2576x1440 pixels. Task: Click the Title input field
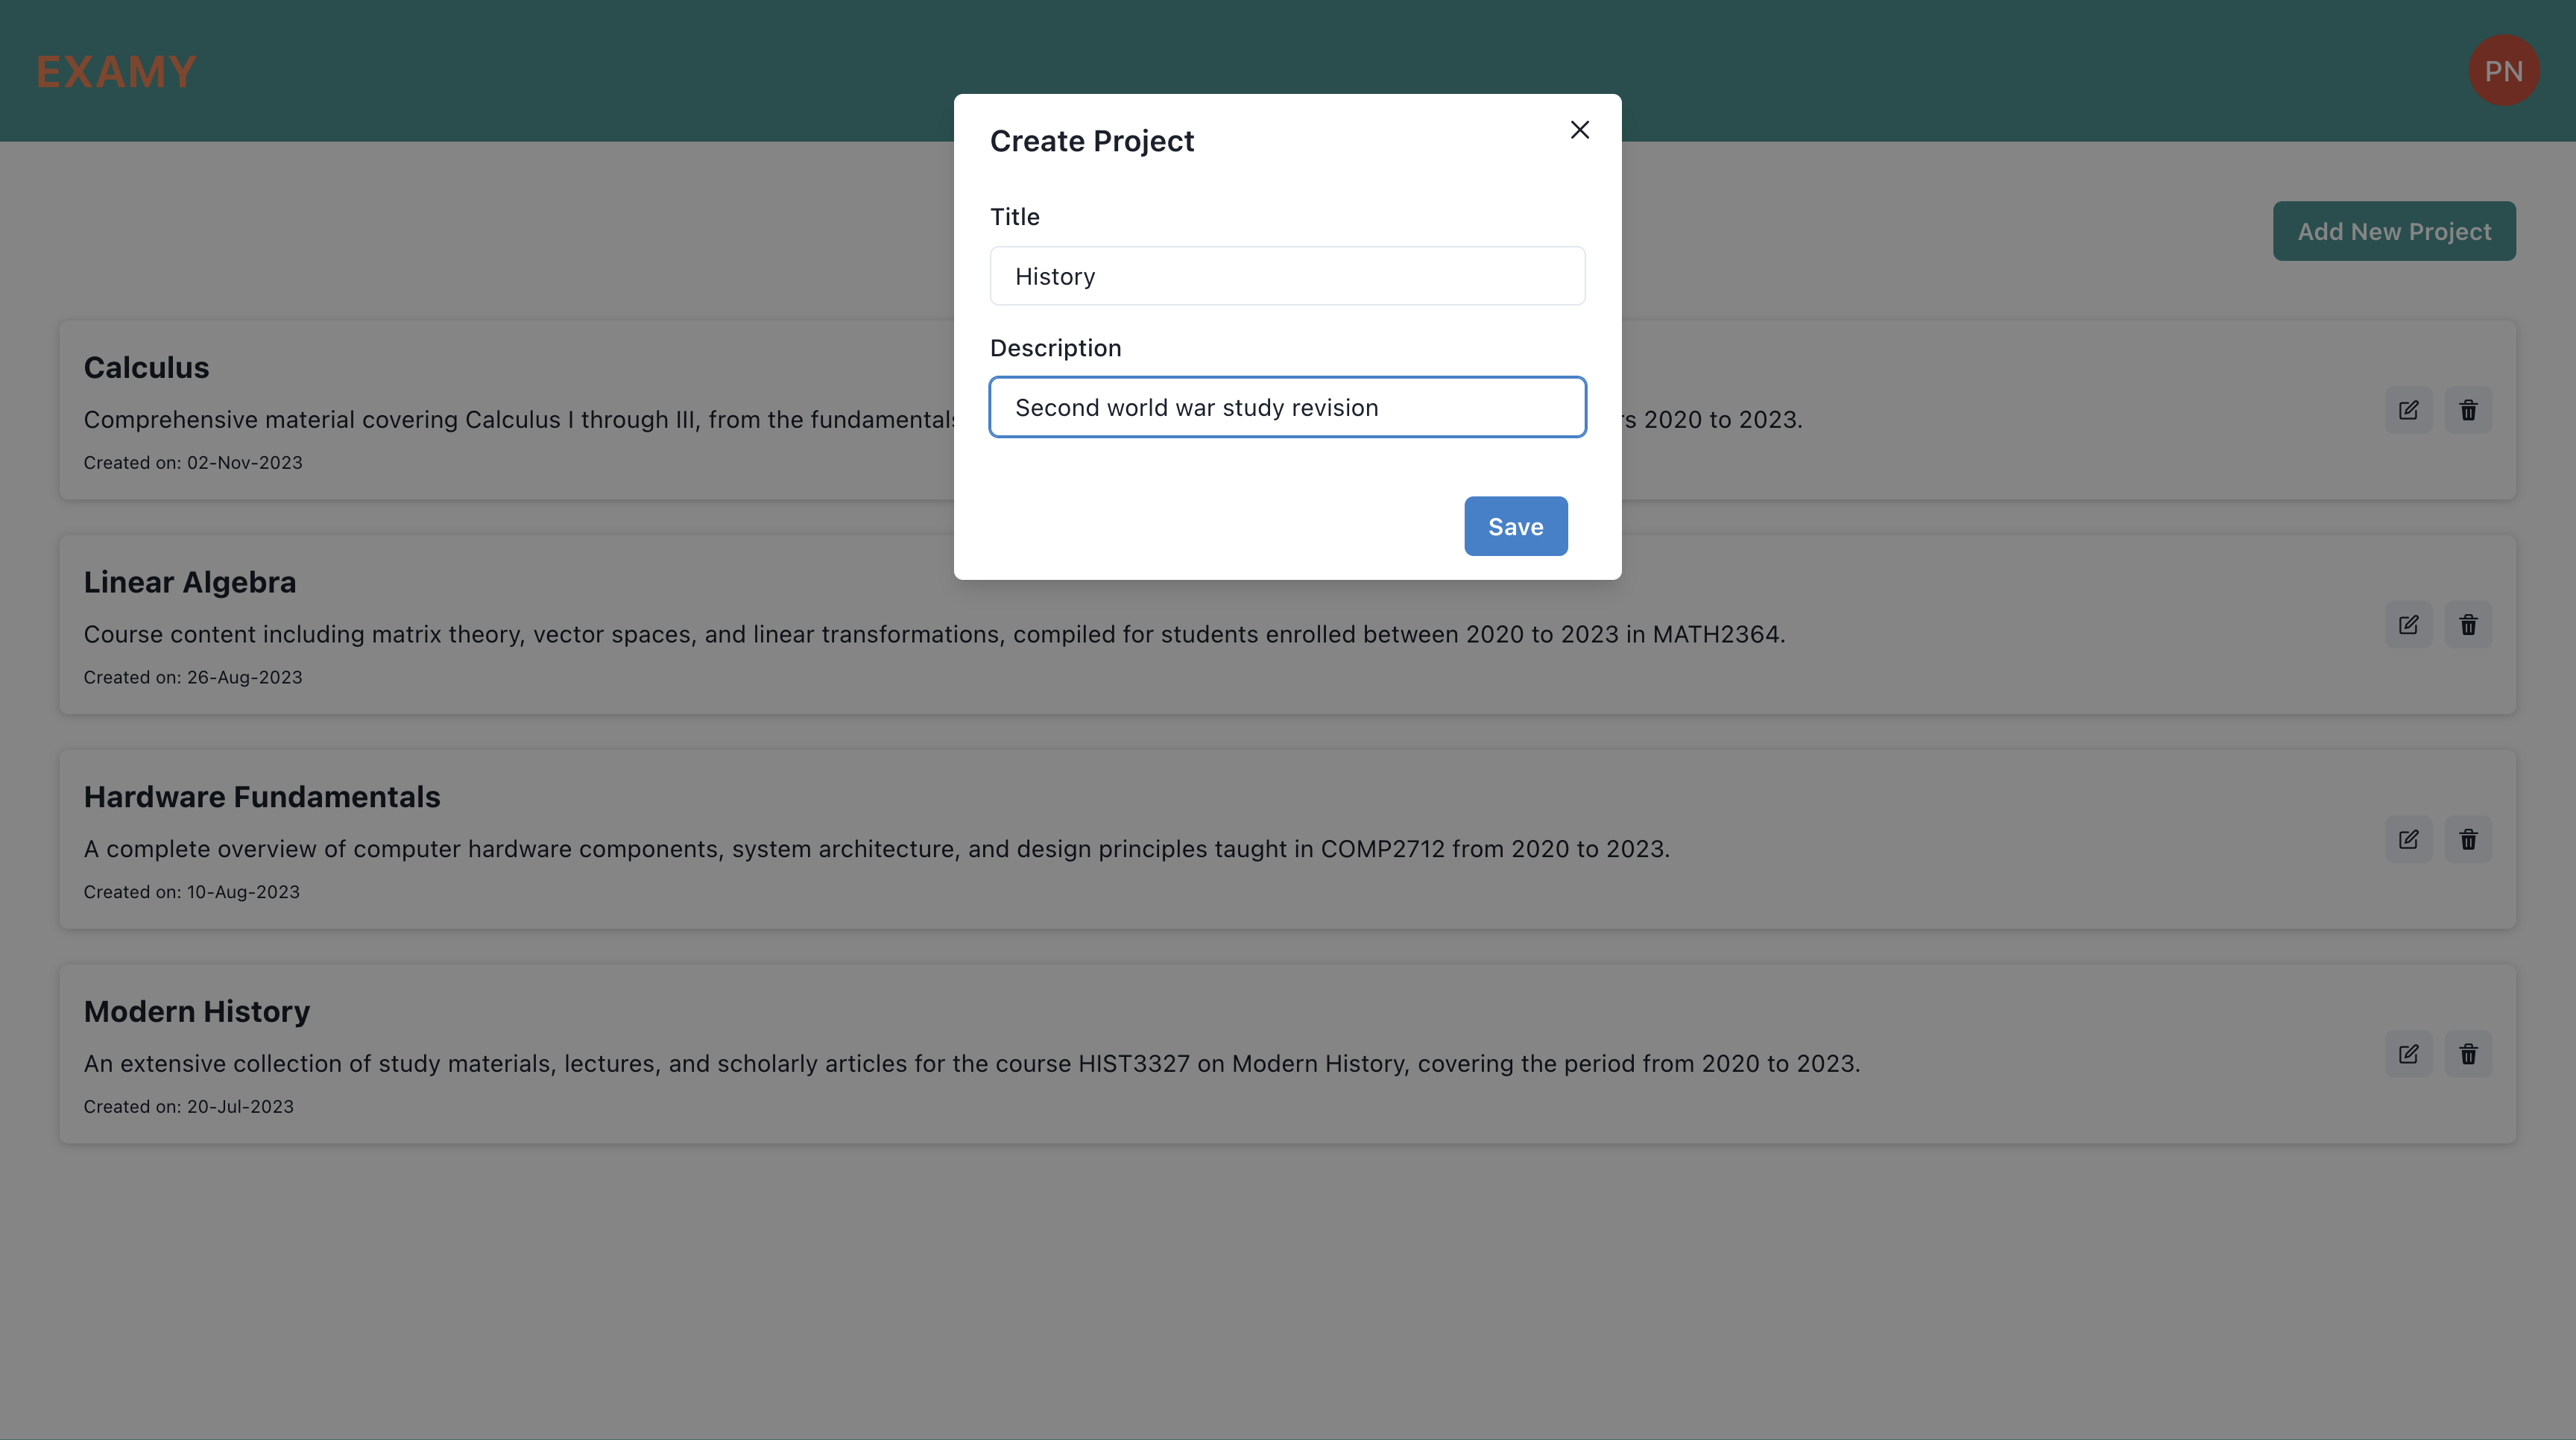click(x=1287, y=276)
